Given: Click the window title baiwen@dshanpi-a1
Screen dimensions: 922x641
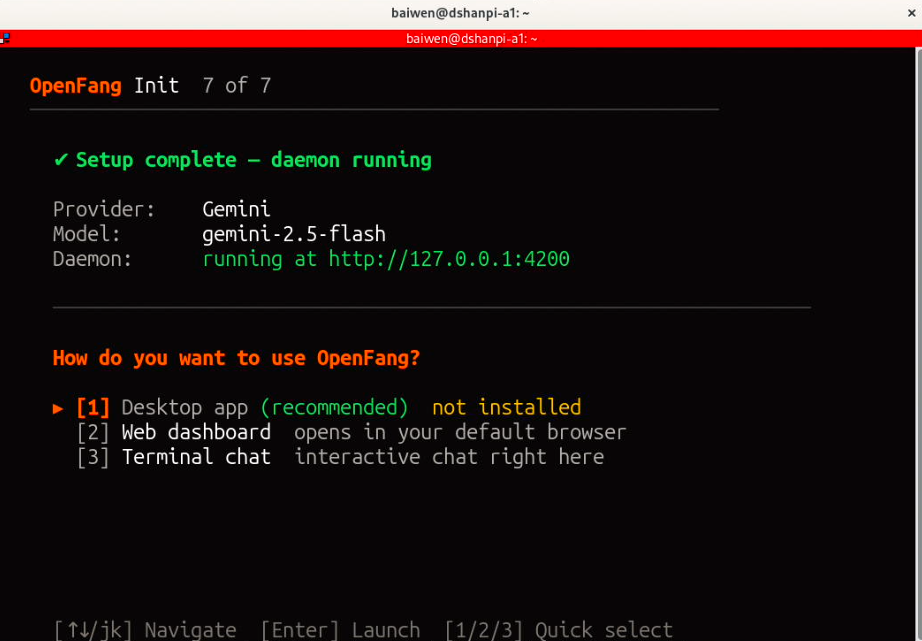Looking at the screenshot, I should click(461, 13).
